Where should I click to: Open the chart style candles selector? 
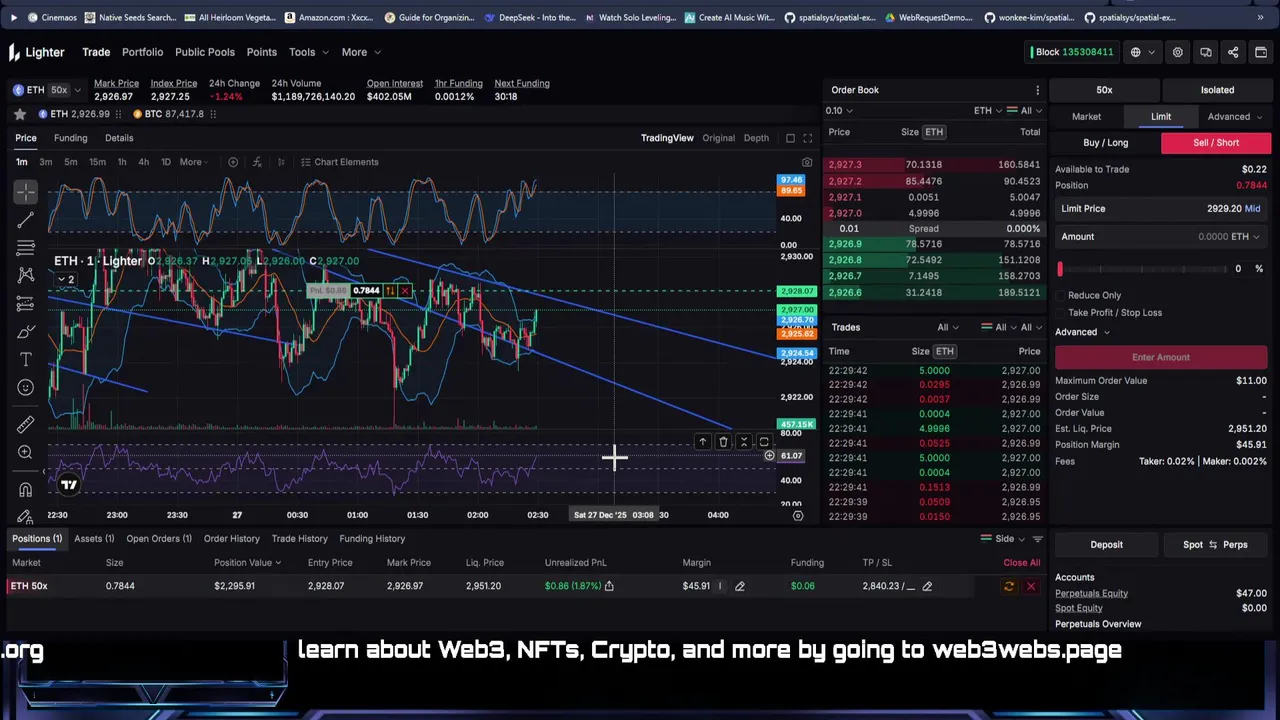coord(281,162)
